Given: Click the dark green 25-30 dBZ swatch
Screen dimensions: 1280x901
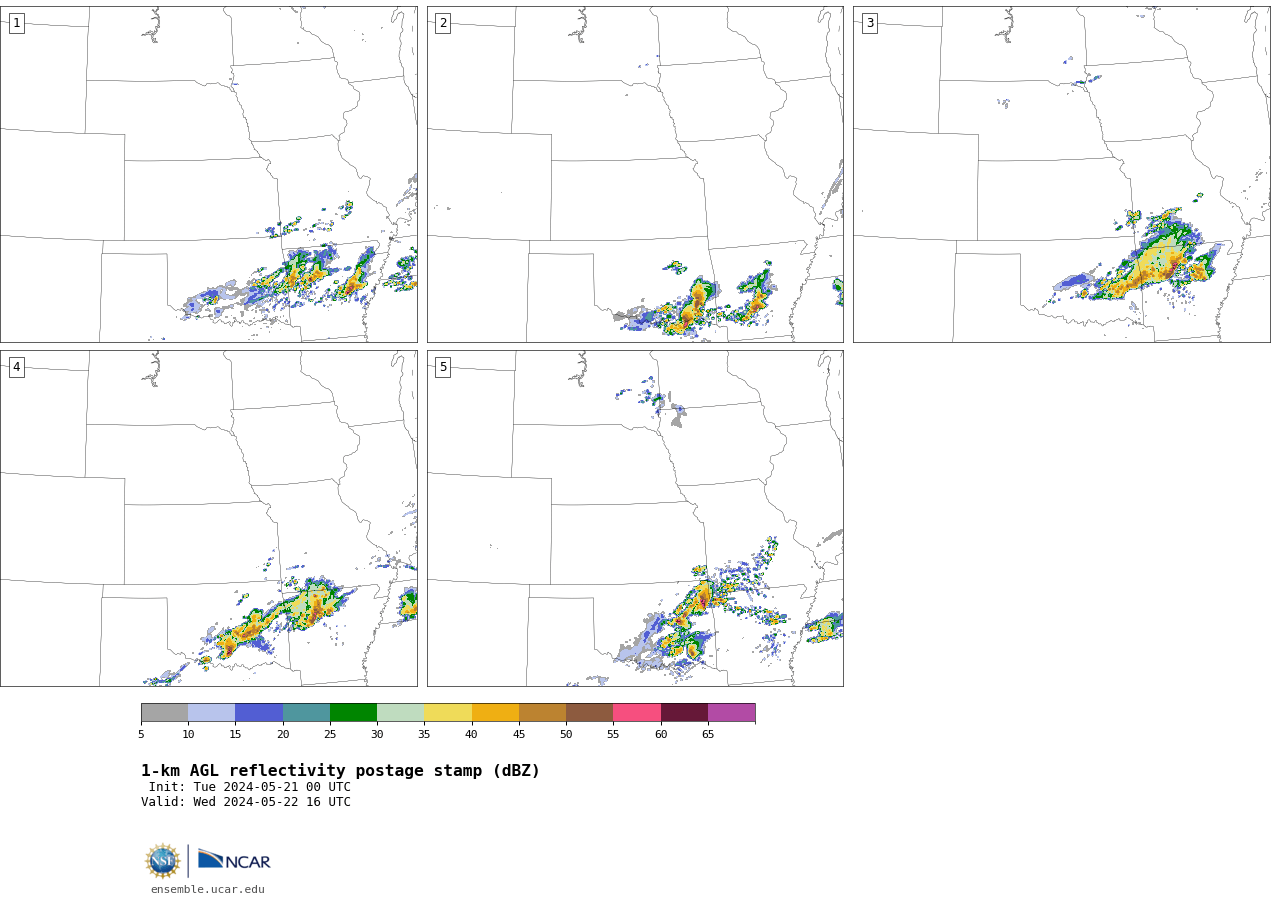Looking at the screenshot, I should [353, 712].
